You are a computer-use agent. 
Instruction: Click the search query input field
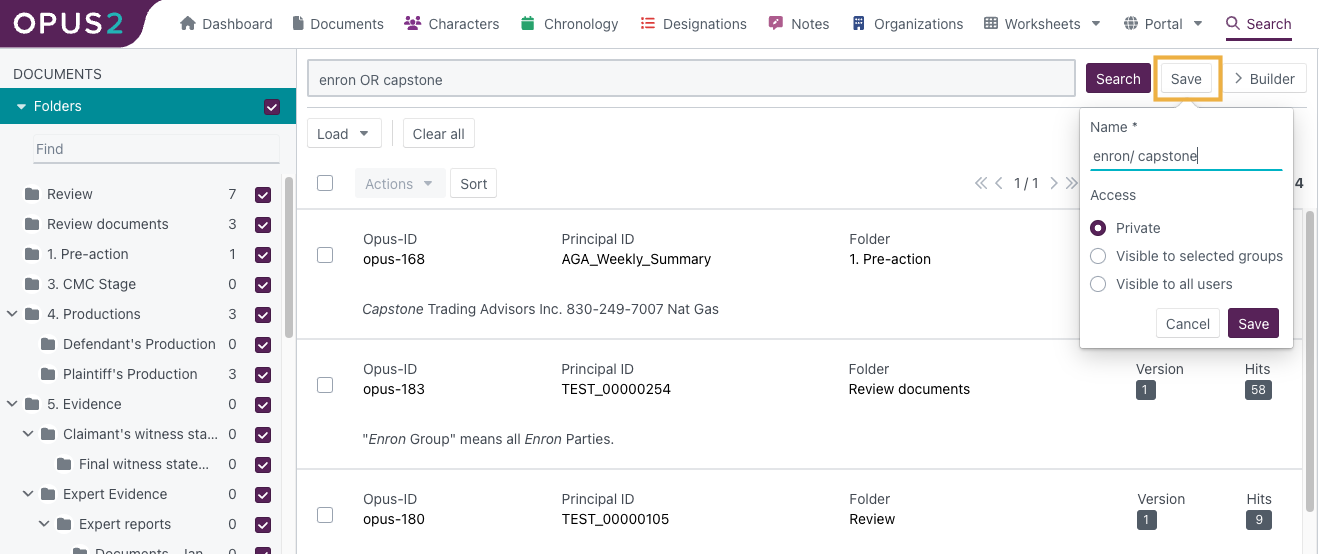click(x=691, y=79)
